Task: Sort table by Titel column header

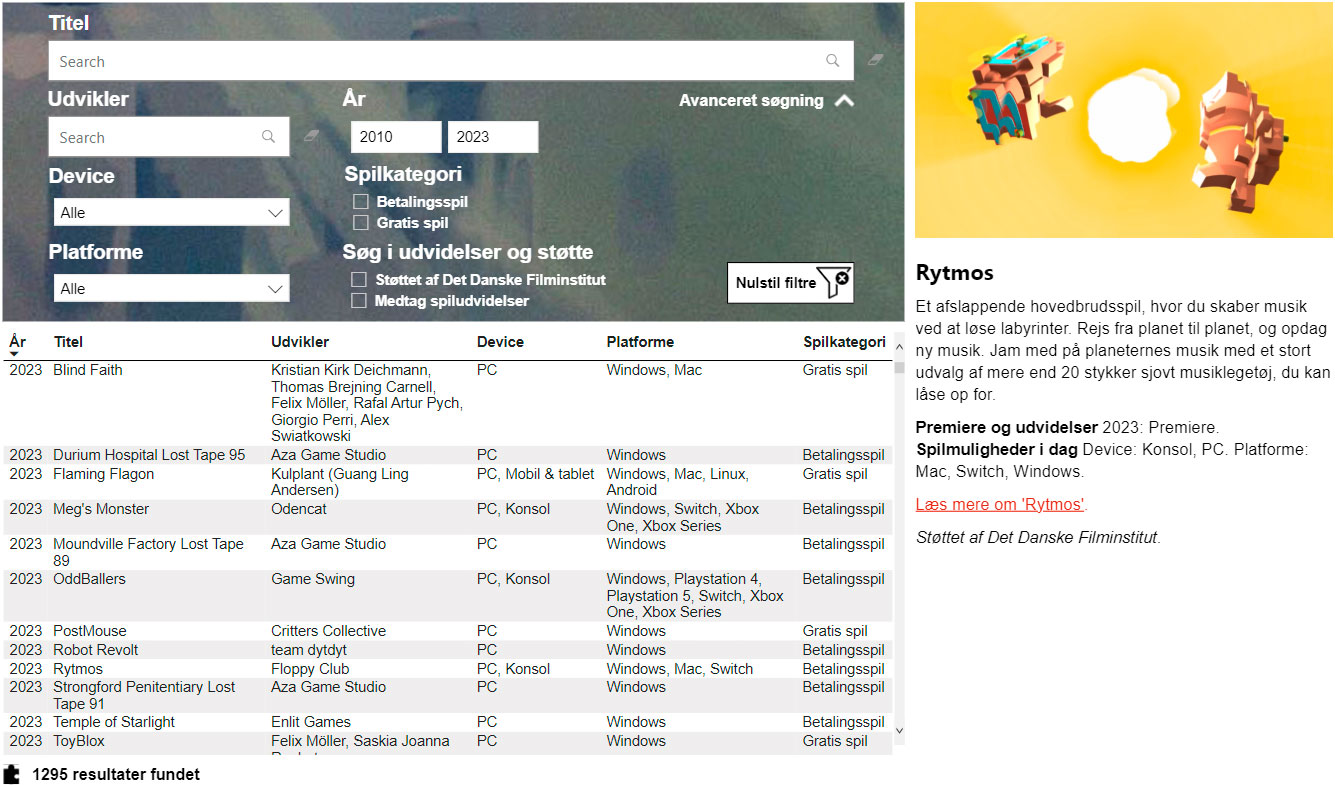Action: coord(68,342)
